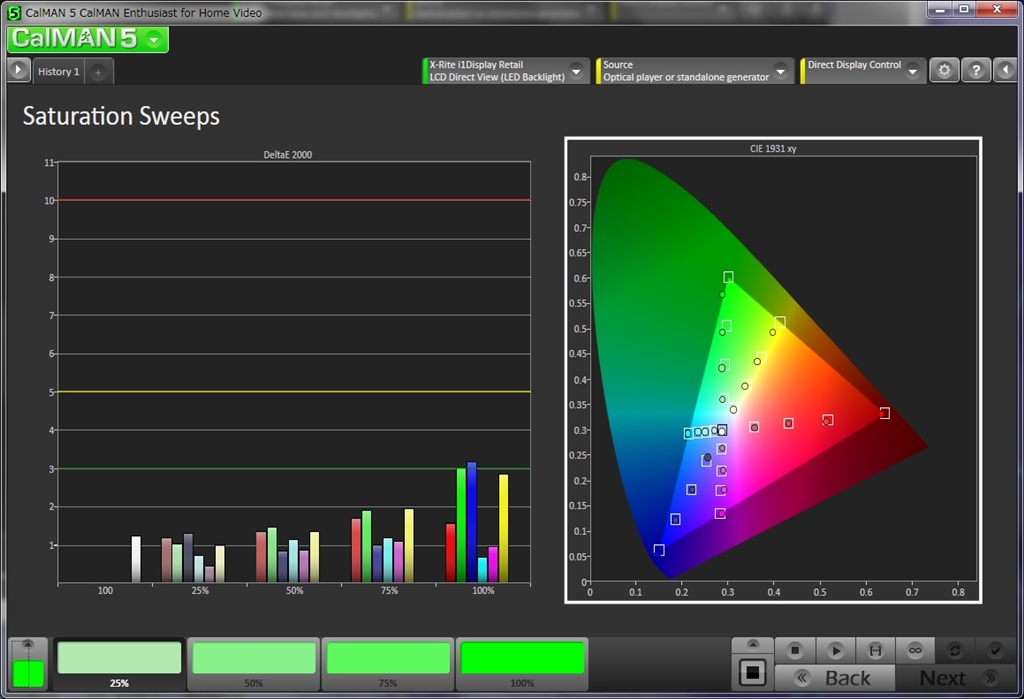Click the refresh arrows icon

[x=954, y=650]
